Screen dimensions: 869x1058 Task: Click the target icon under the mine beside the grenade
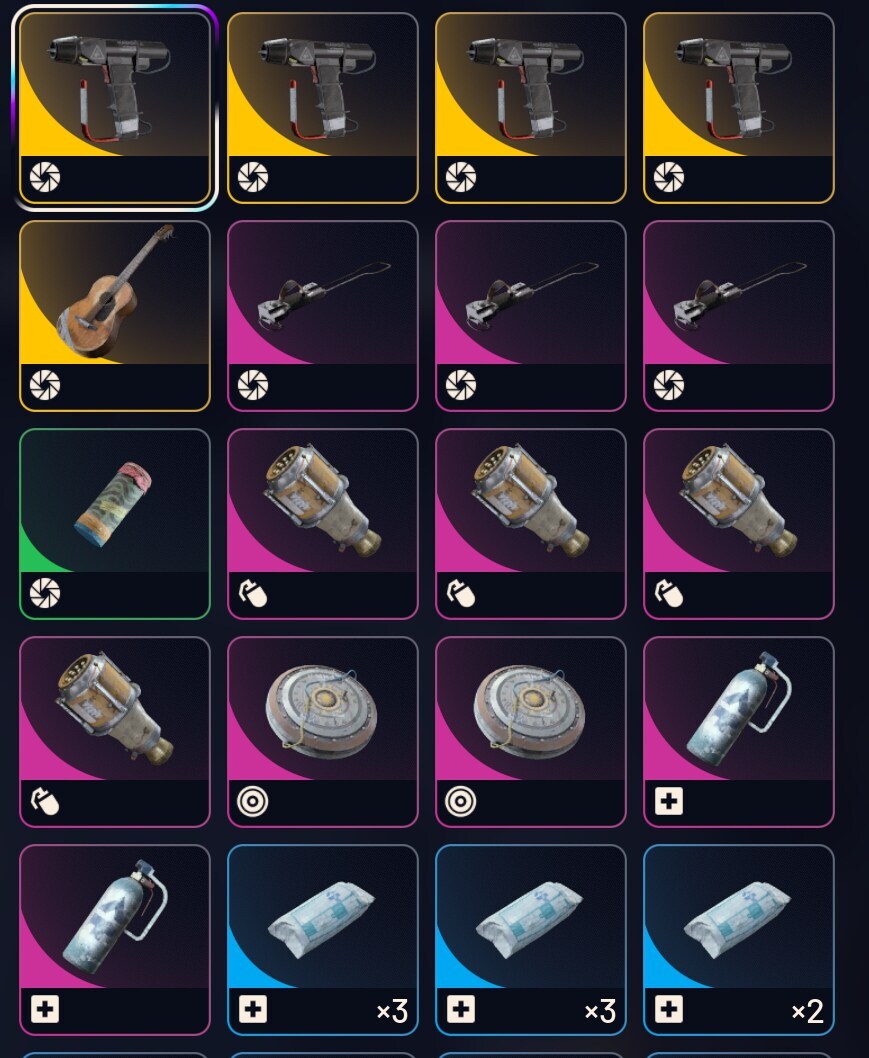pos(253,801)
